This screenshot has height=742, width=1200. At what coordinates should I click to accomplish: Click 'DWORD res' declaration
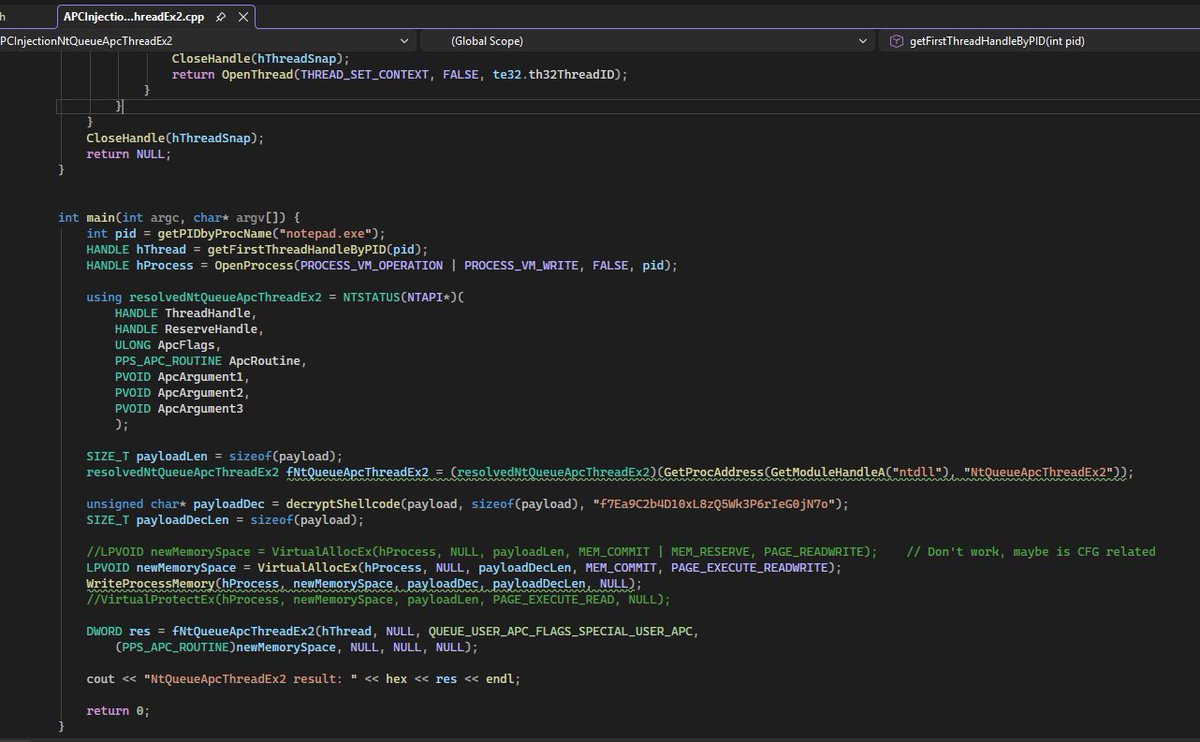[x=118, y=632]
